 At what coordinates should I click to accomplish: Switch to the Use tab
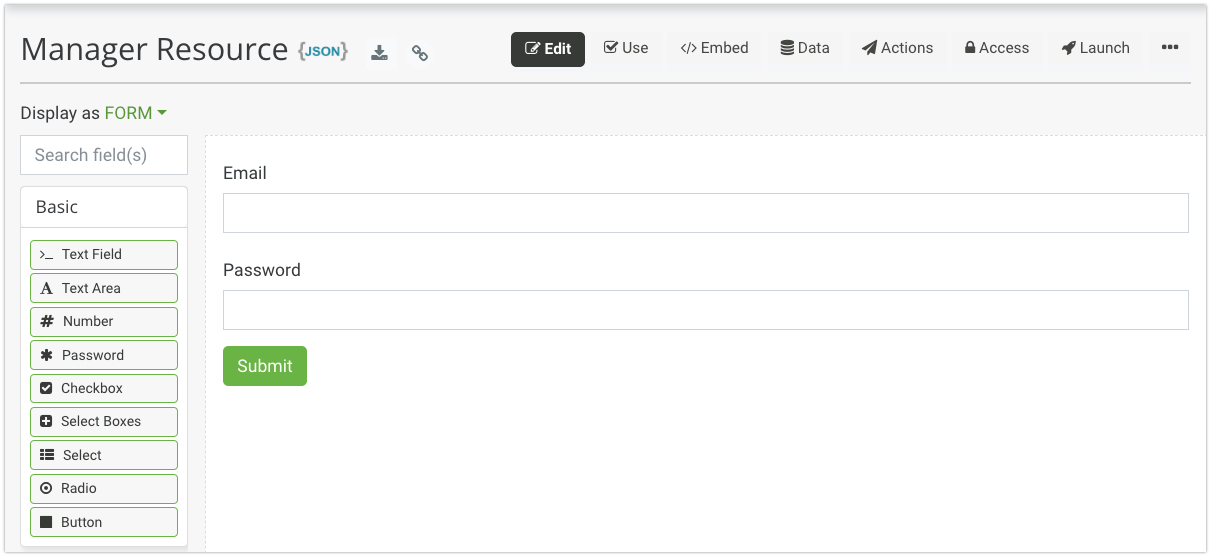coord(626,48)
